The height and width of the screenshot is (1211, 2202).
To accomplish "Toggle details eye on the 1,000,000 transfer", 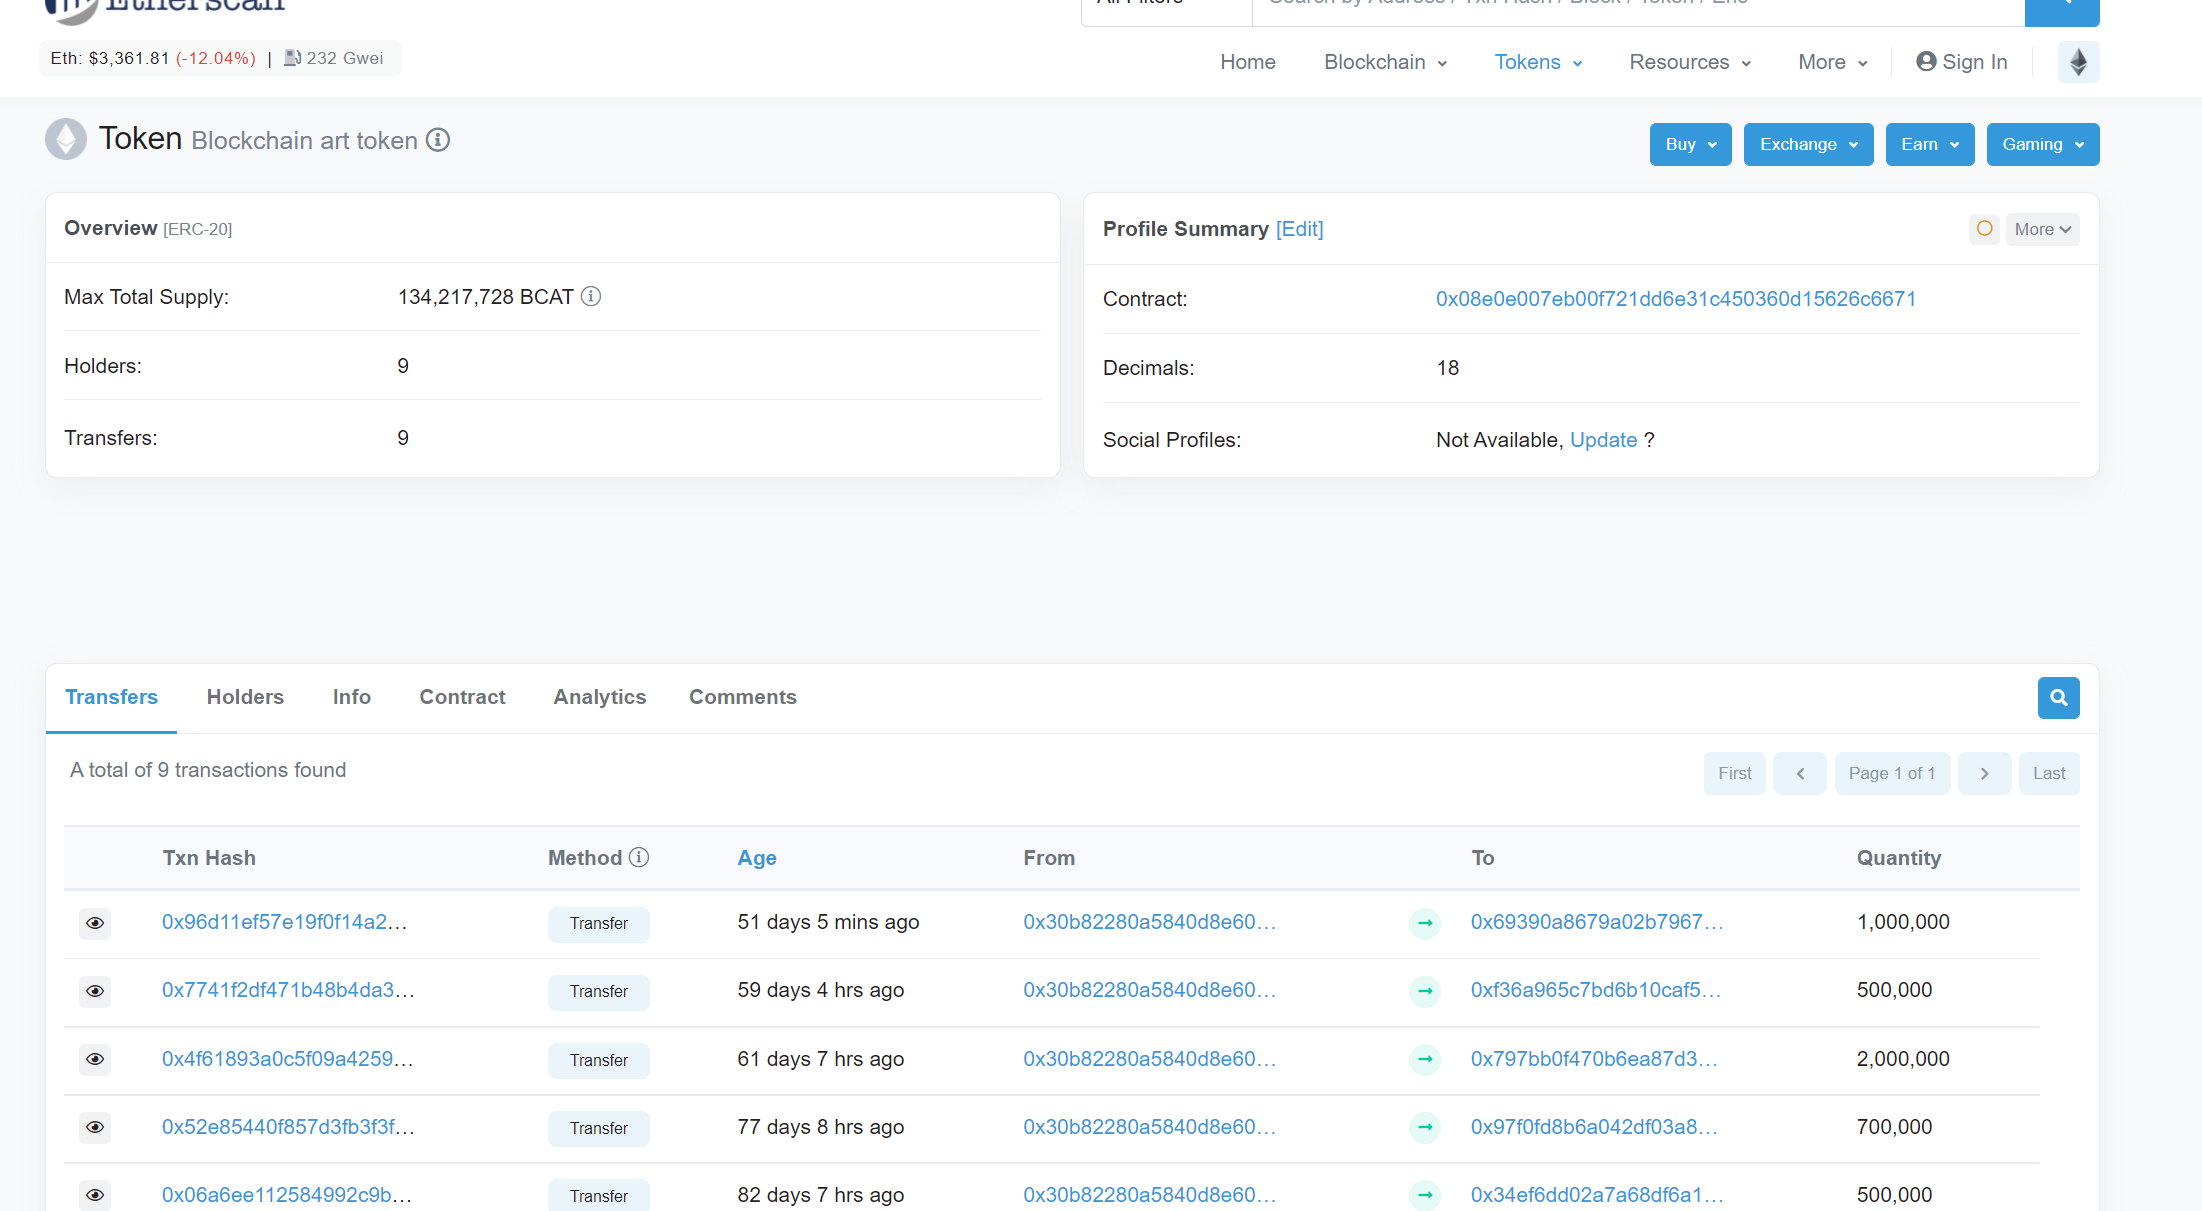I will pos(94,923).
